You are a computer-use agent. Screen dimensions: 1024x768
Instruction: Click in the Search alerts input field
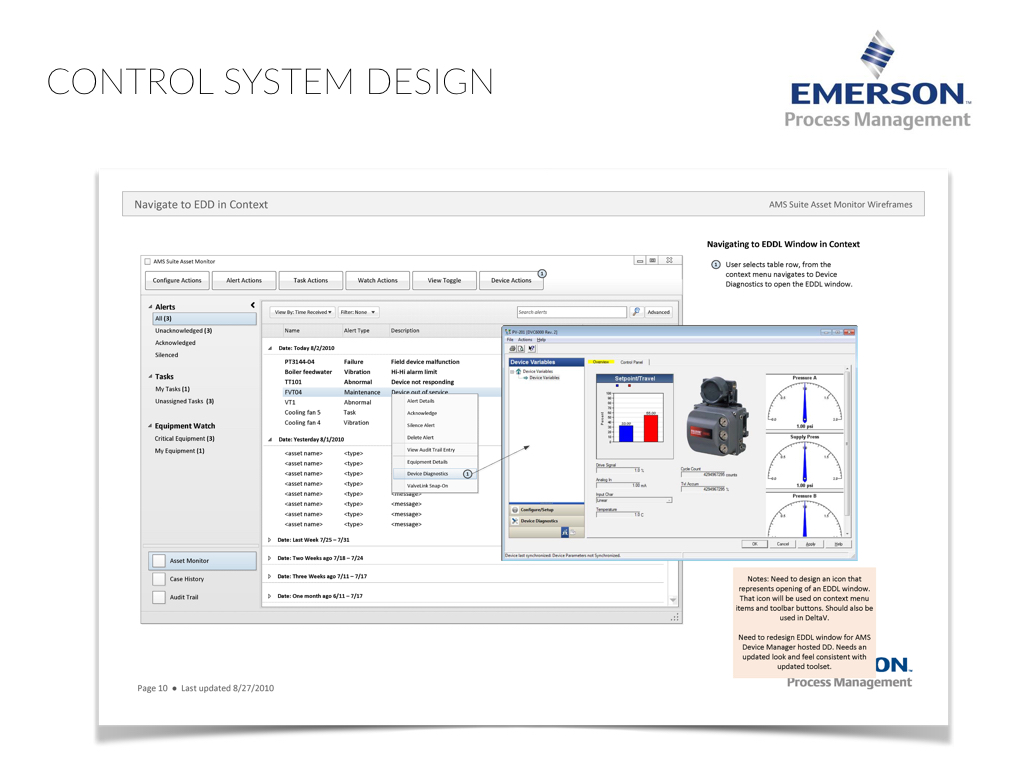click(x=571, y=312)
